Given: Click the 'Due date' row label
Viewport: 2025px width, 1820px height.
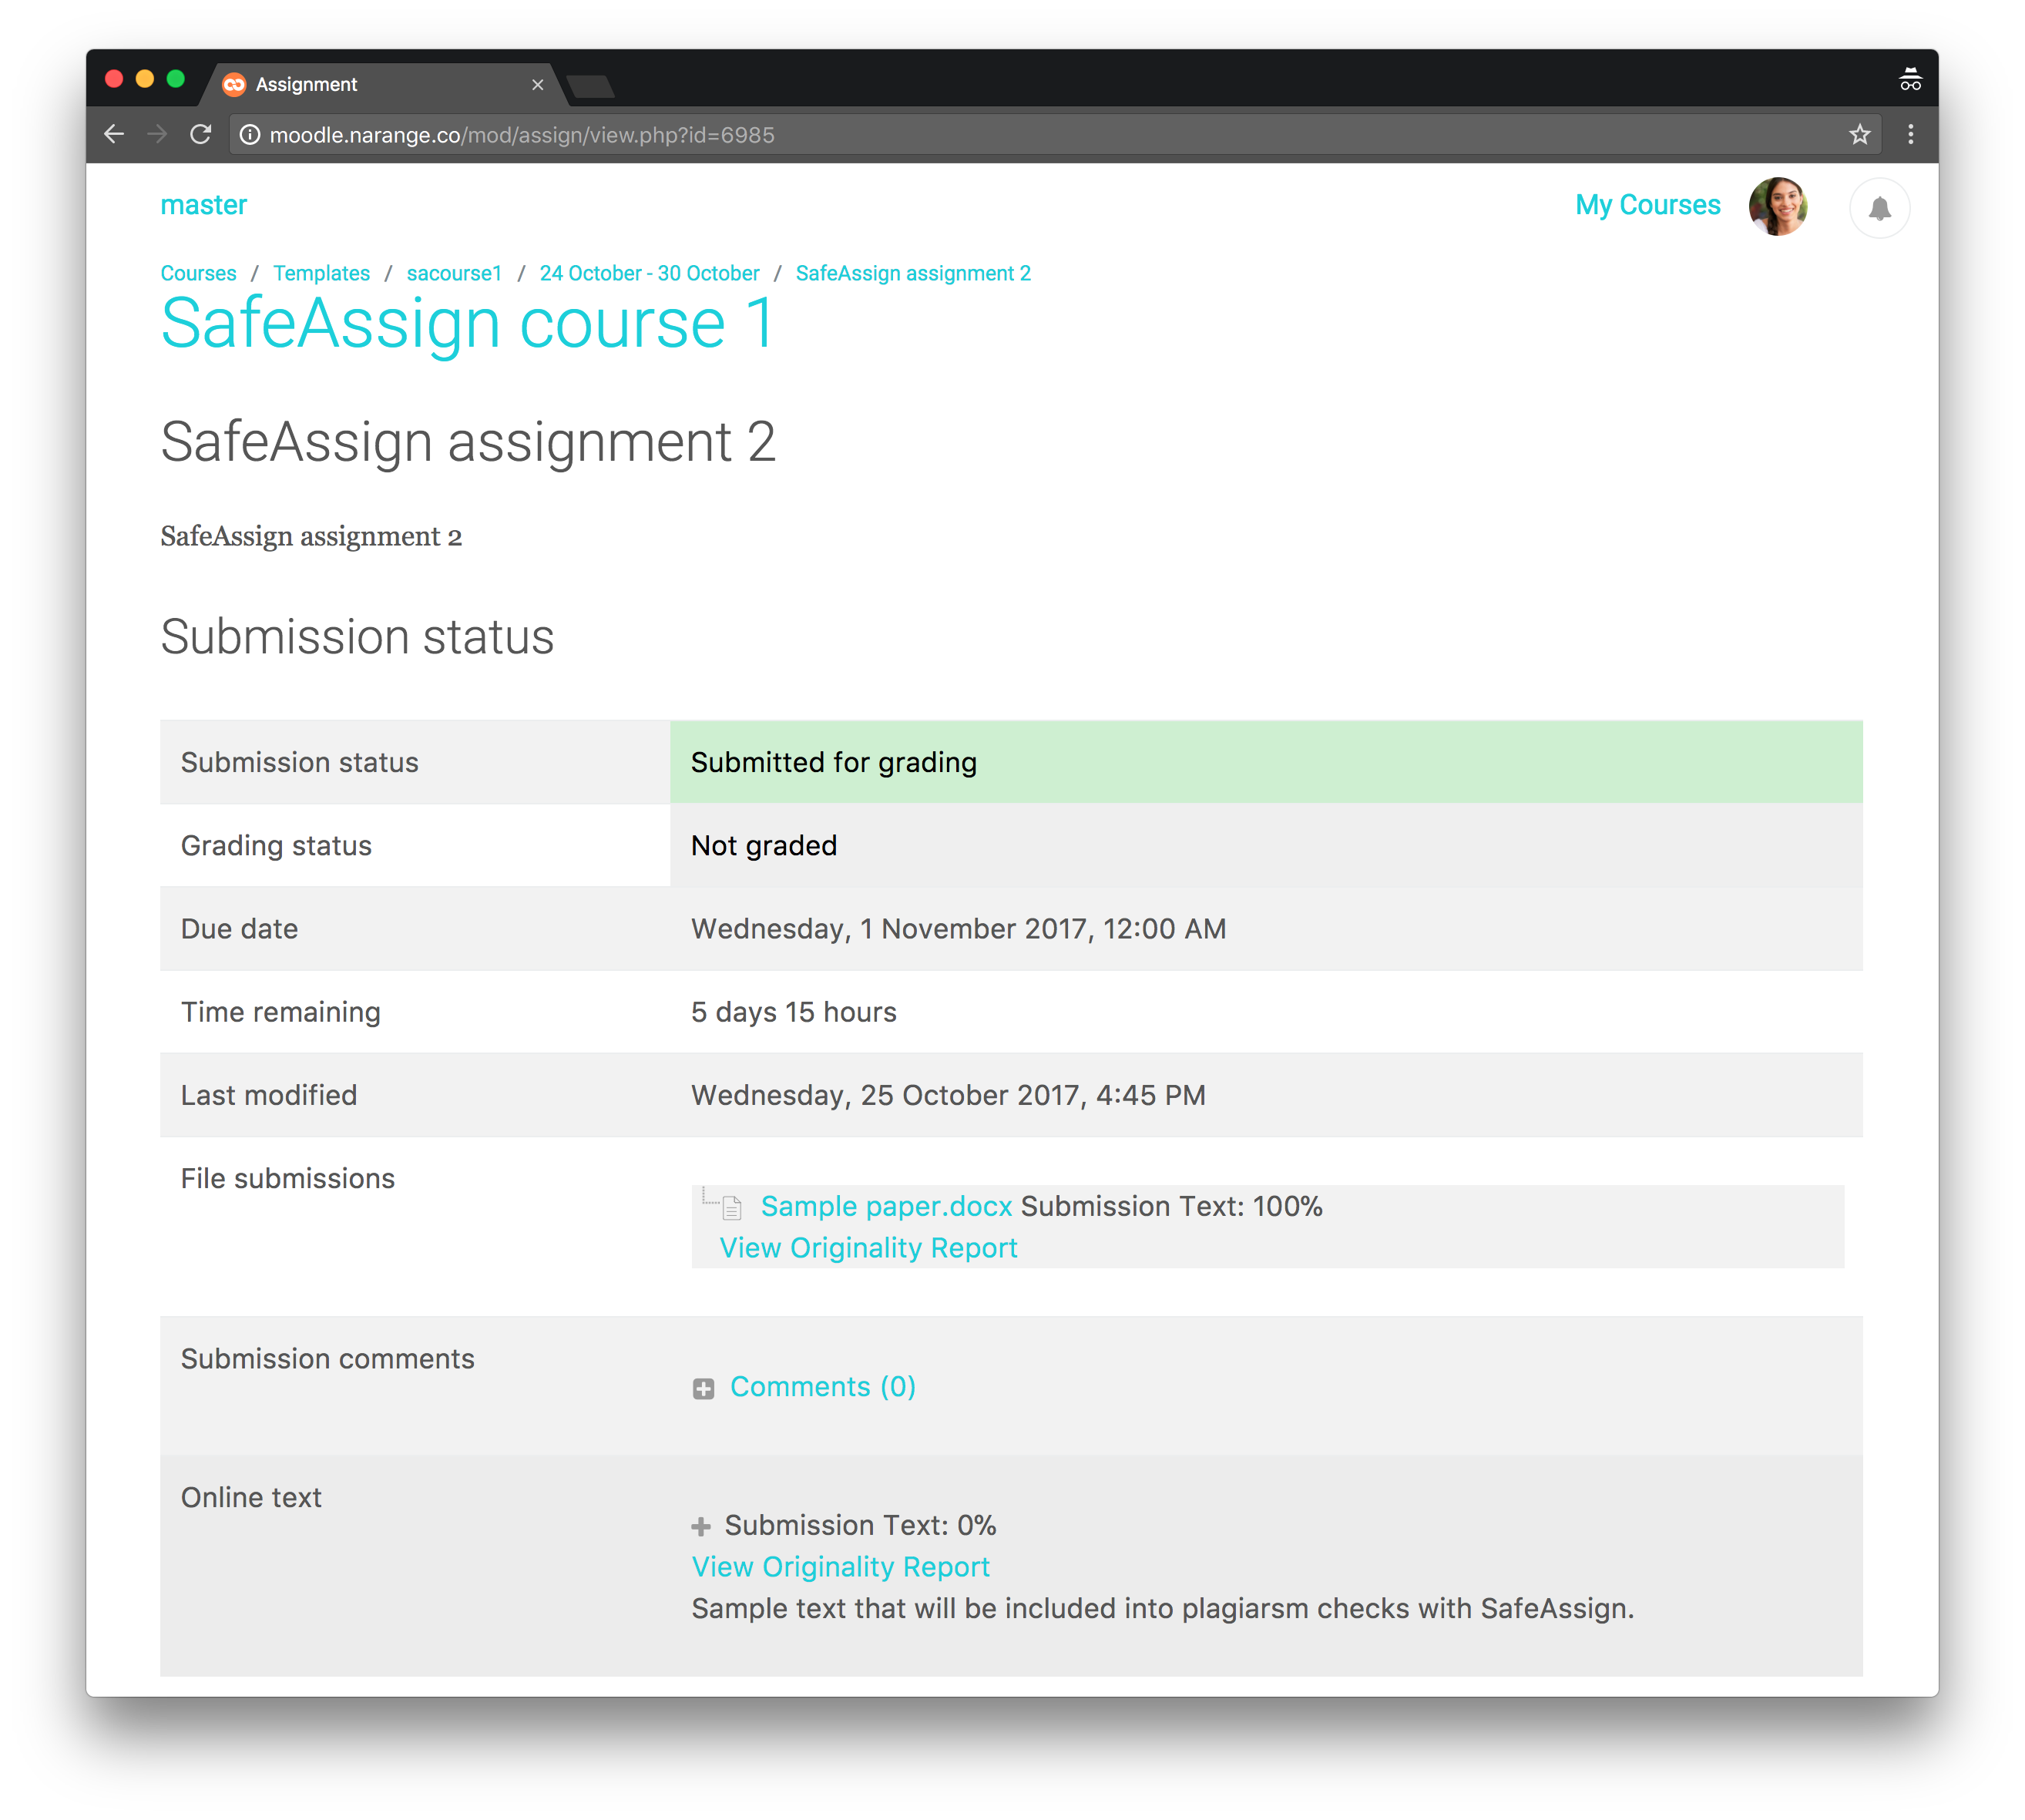Looking at the screenshot, I should pos(239,929).
